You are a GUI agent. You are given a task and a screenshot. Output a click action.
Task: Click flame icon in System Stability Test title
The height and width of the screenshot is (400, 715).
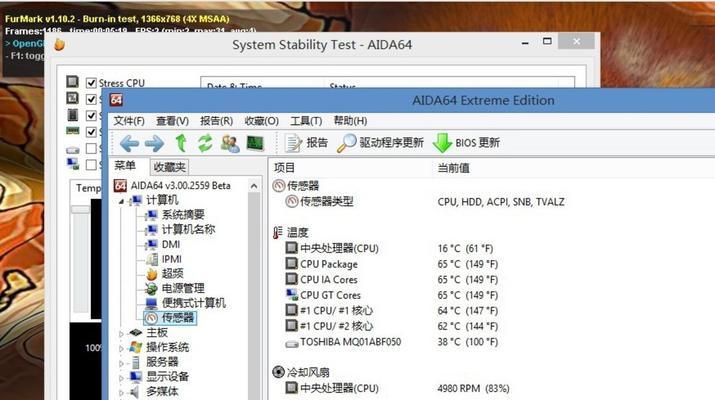60,45
